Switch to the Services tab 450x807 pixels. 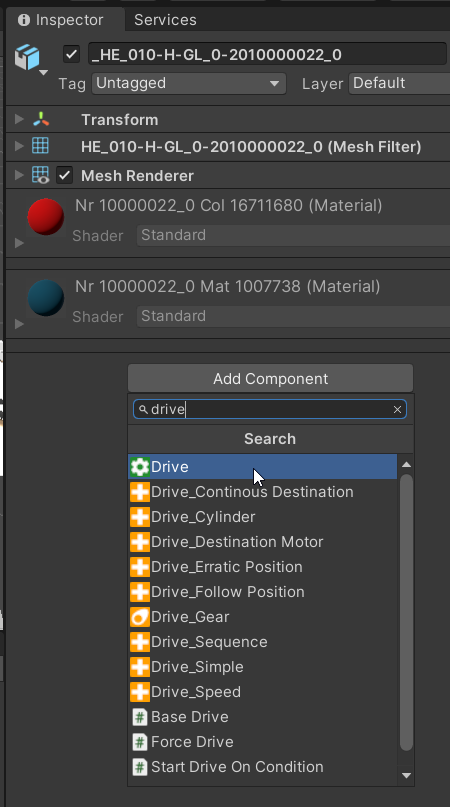click(x=165, y=20)
